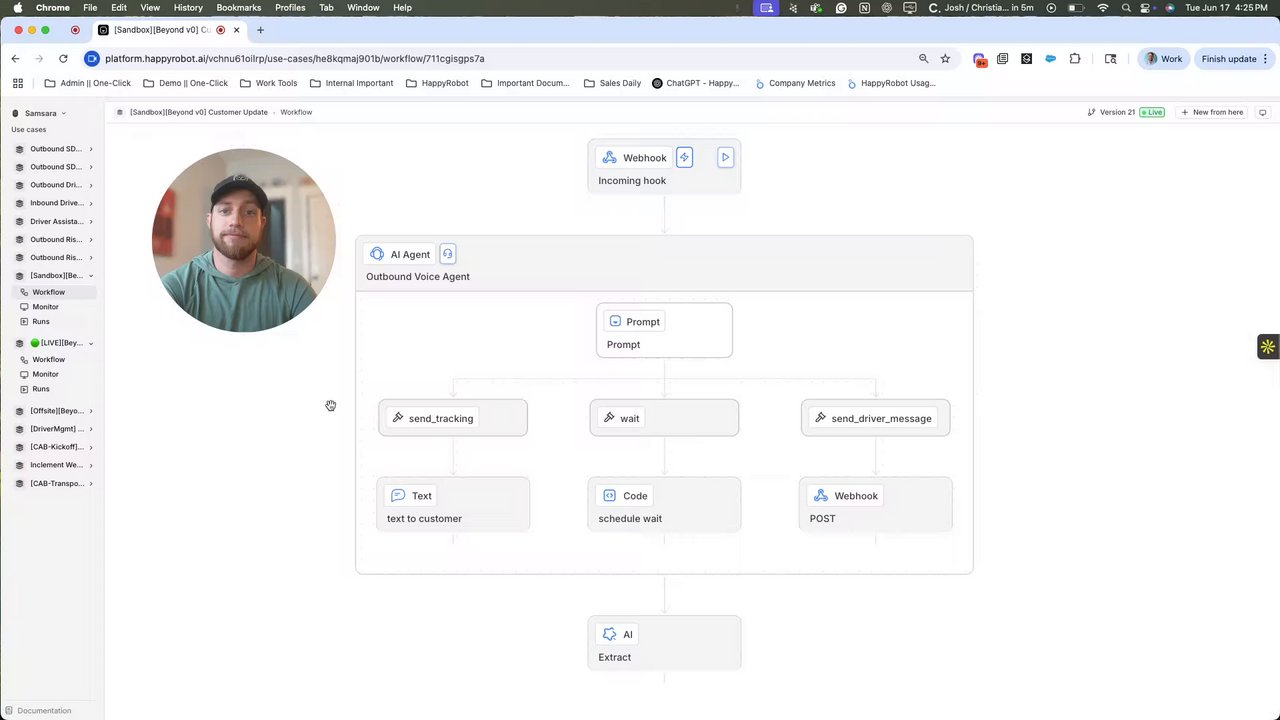Open the Prompt node
The width and height of the screenshot is (1280, 720).
664,331
